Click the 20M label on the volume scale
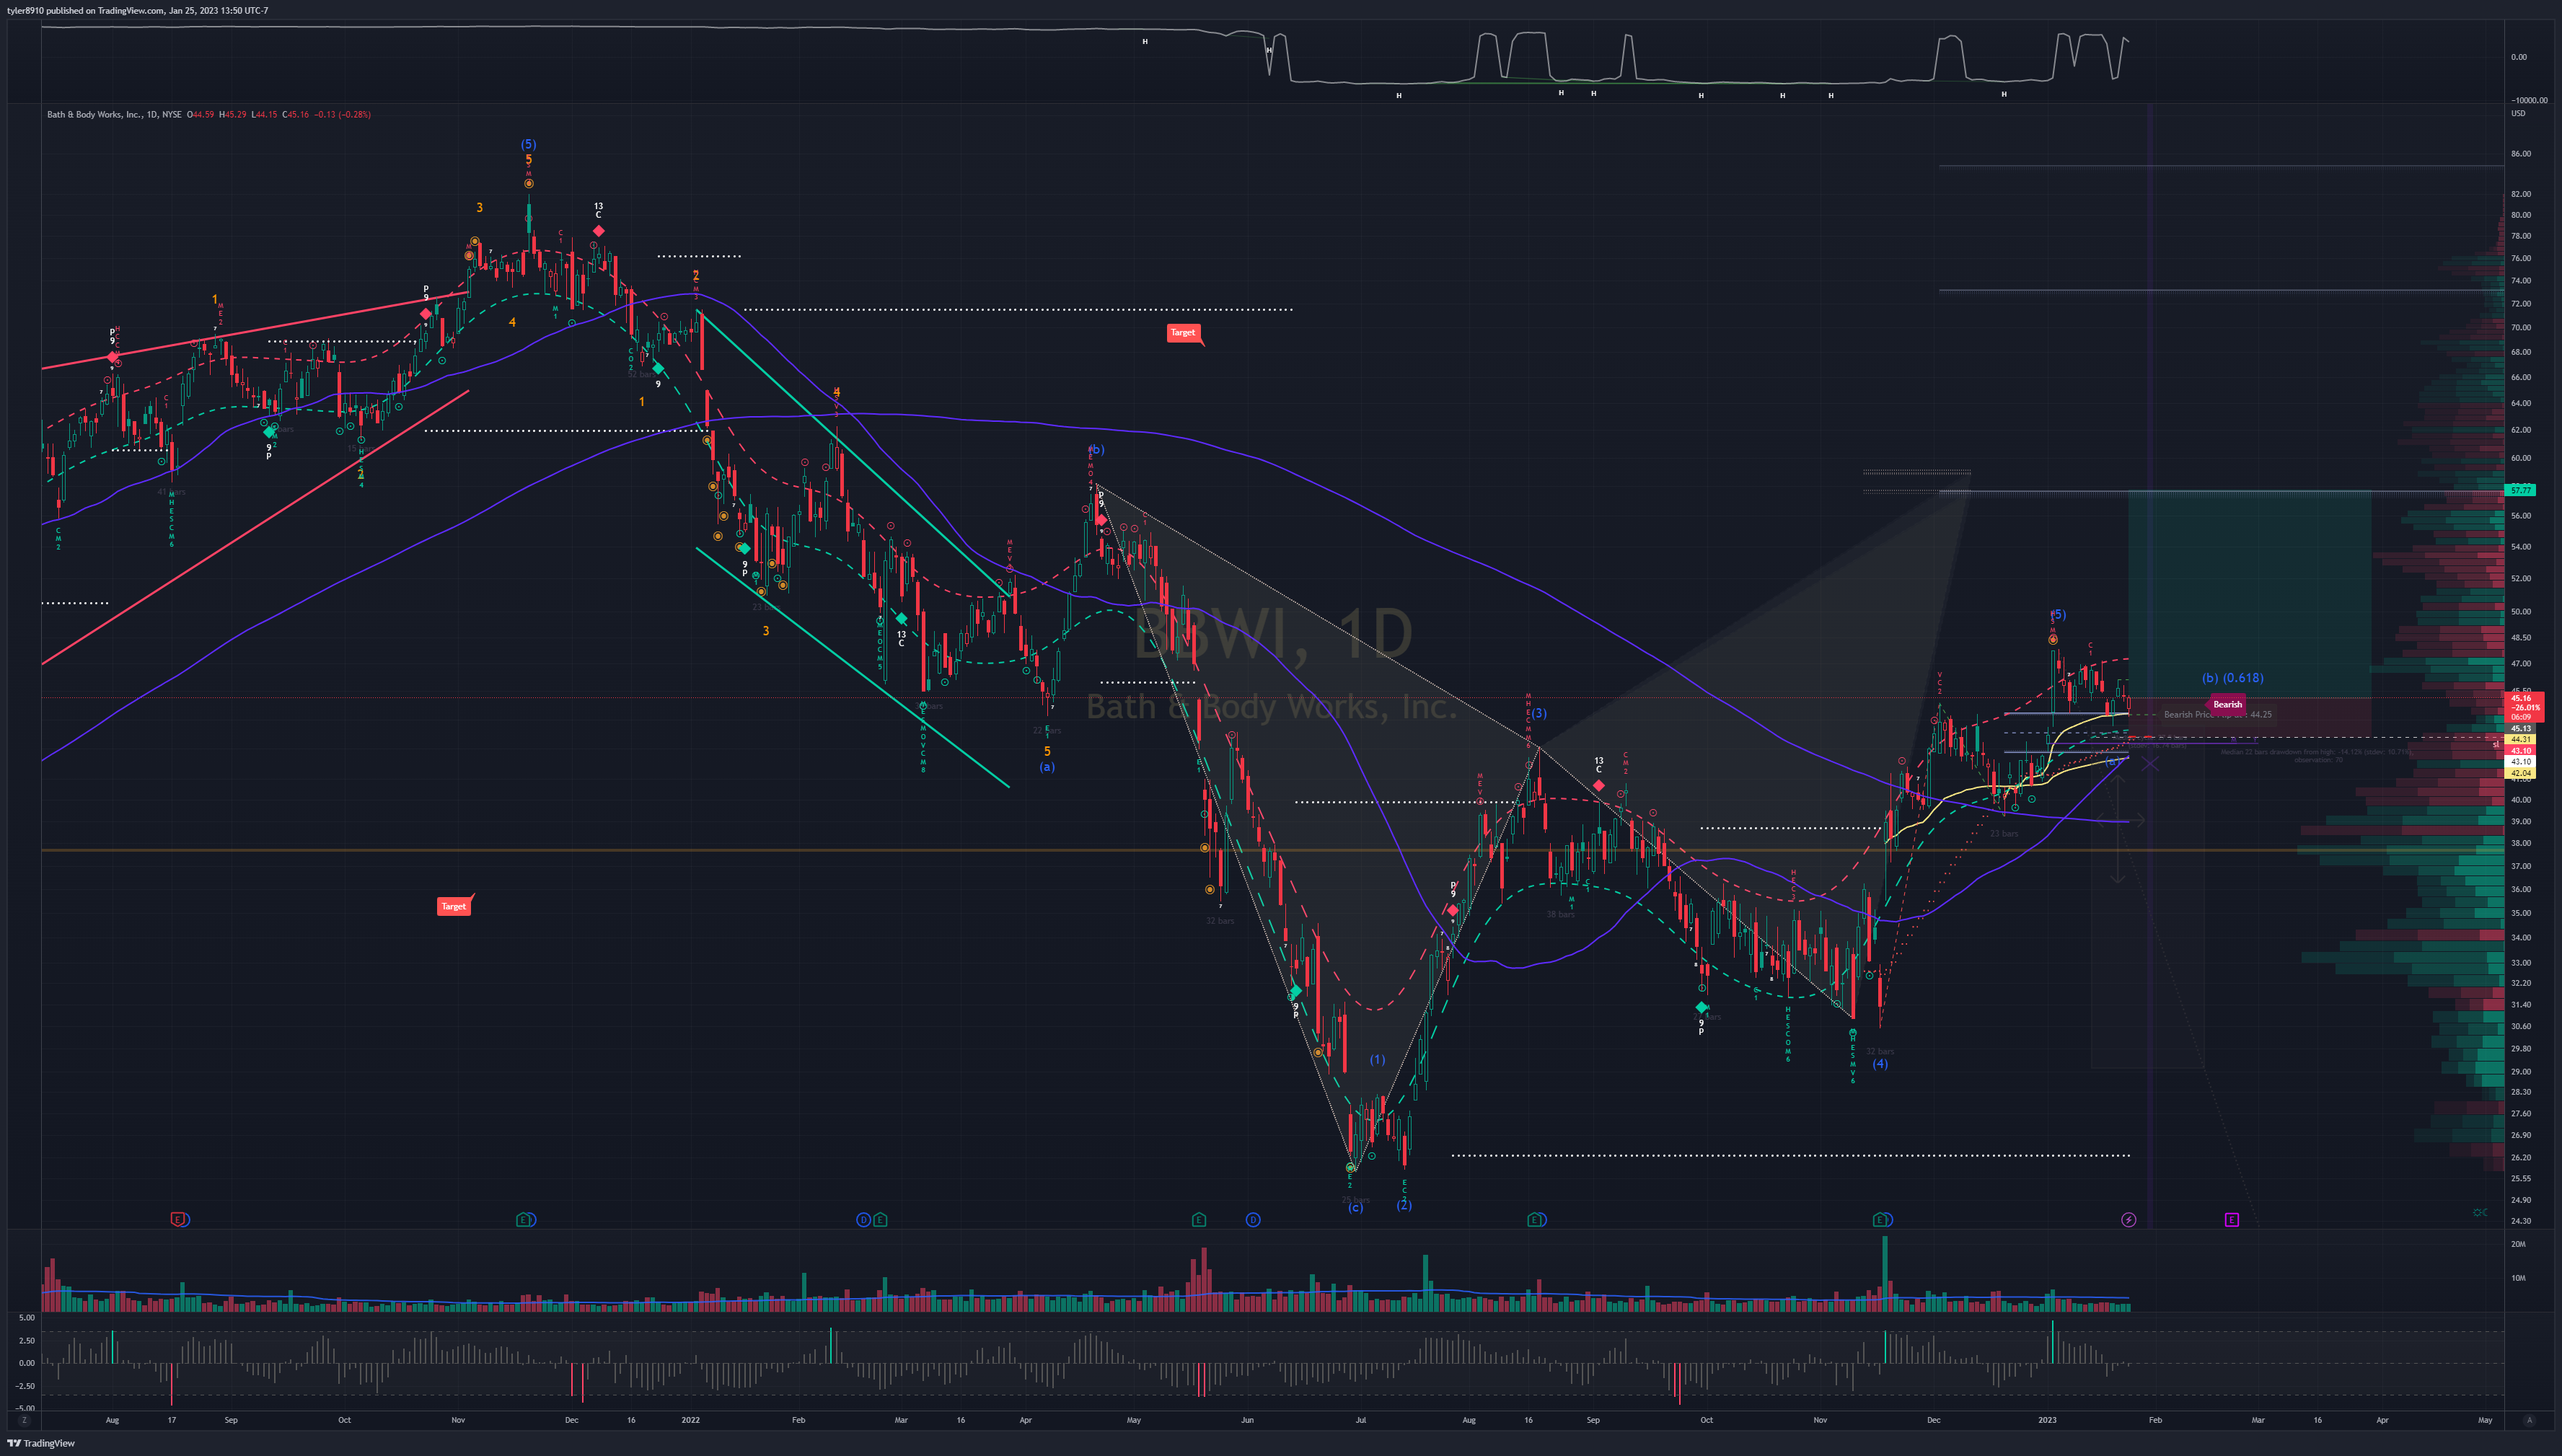Viewport: 2562px width, 1456px height. [2518, 1244]
